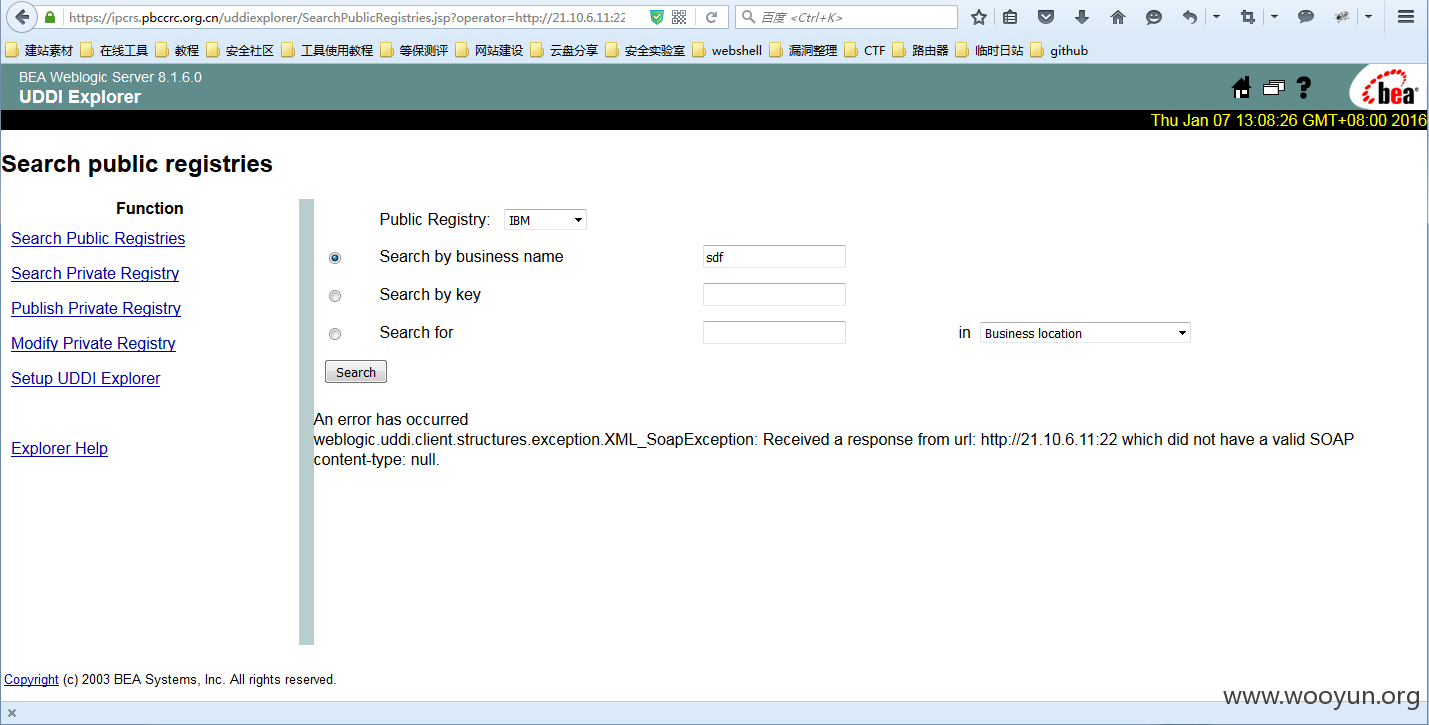Viewport: 1429px width, 725px height.
Task: Click the Search for text field
Action: pyautogui.click(x=774, y=332)
